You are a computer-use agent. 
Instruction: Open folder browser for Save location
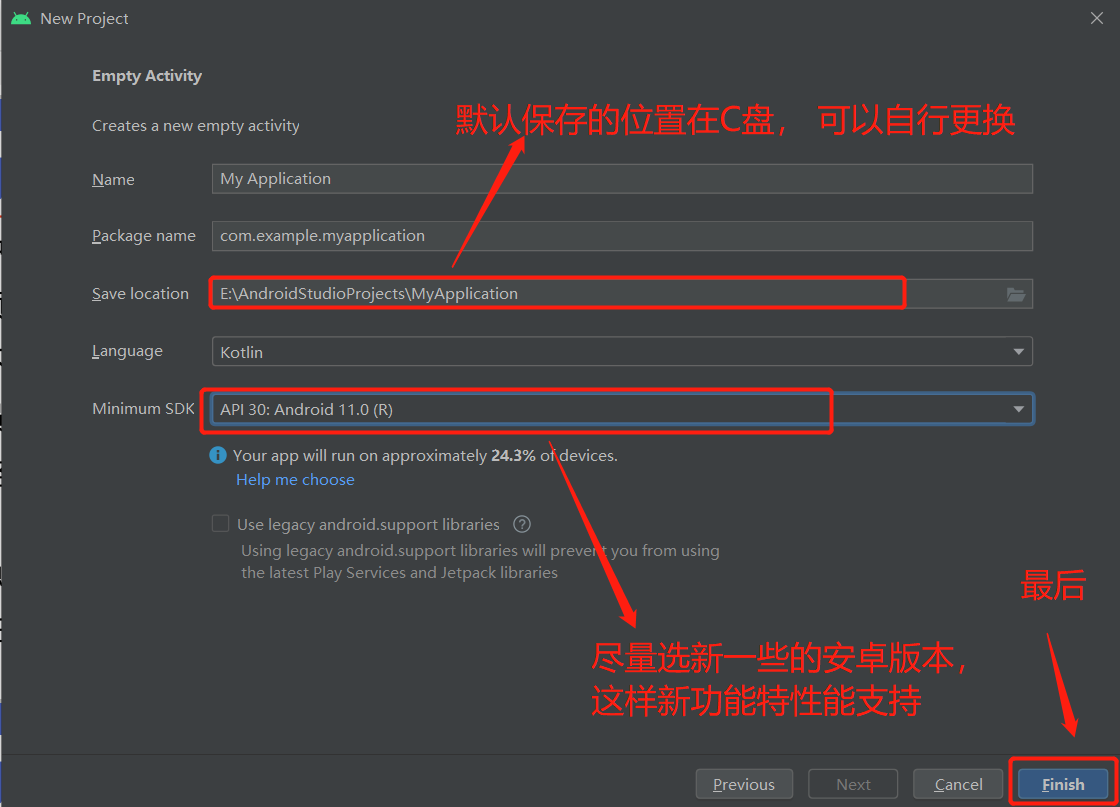[x=1016, y=294]
